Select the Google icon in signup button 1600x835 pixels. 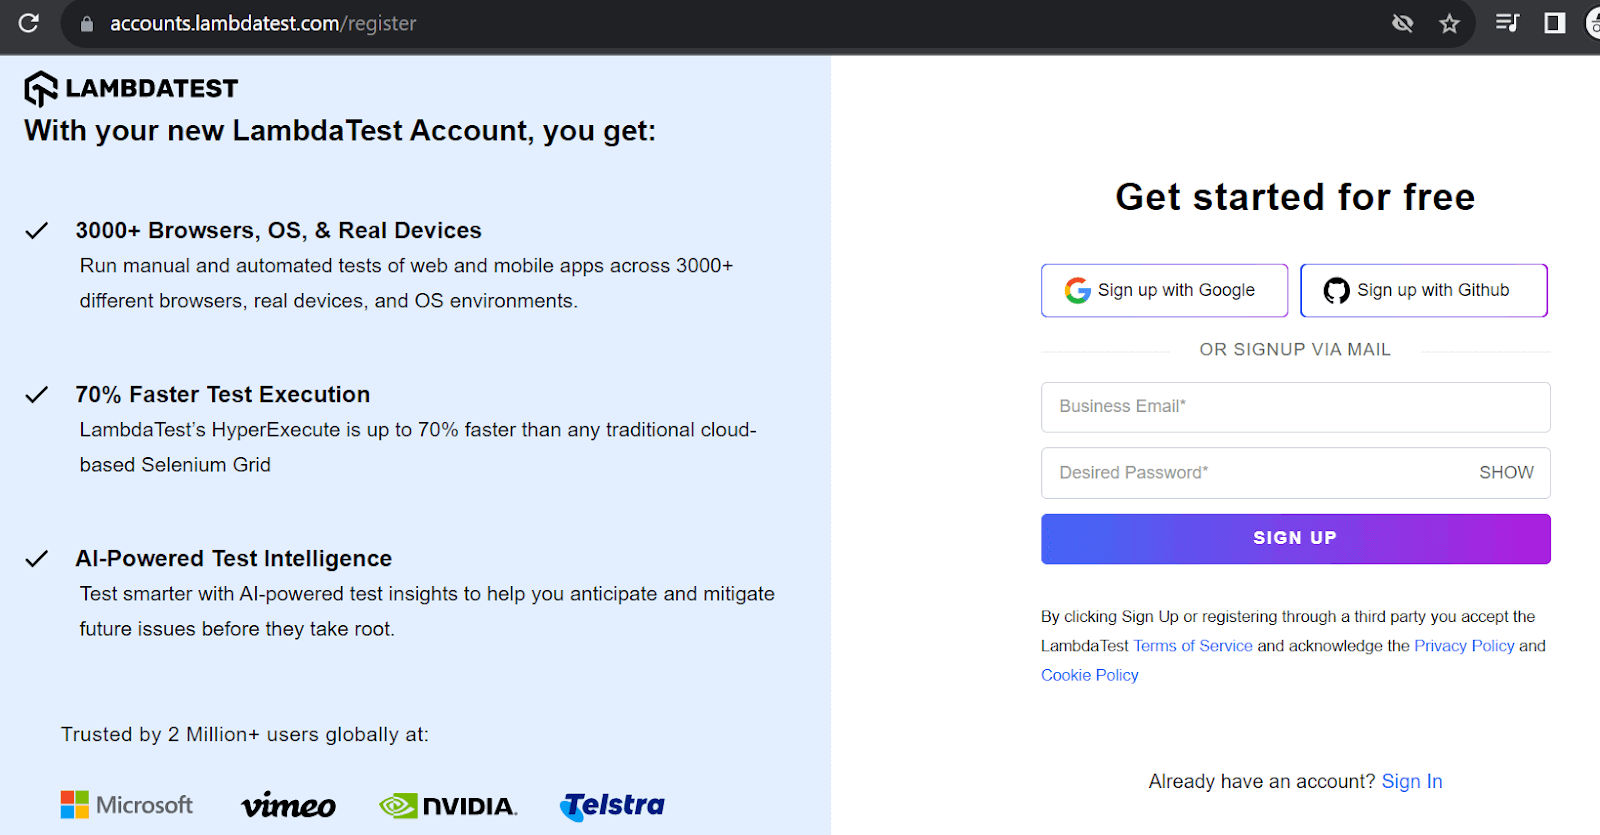pos(1076,290)
